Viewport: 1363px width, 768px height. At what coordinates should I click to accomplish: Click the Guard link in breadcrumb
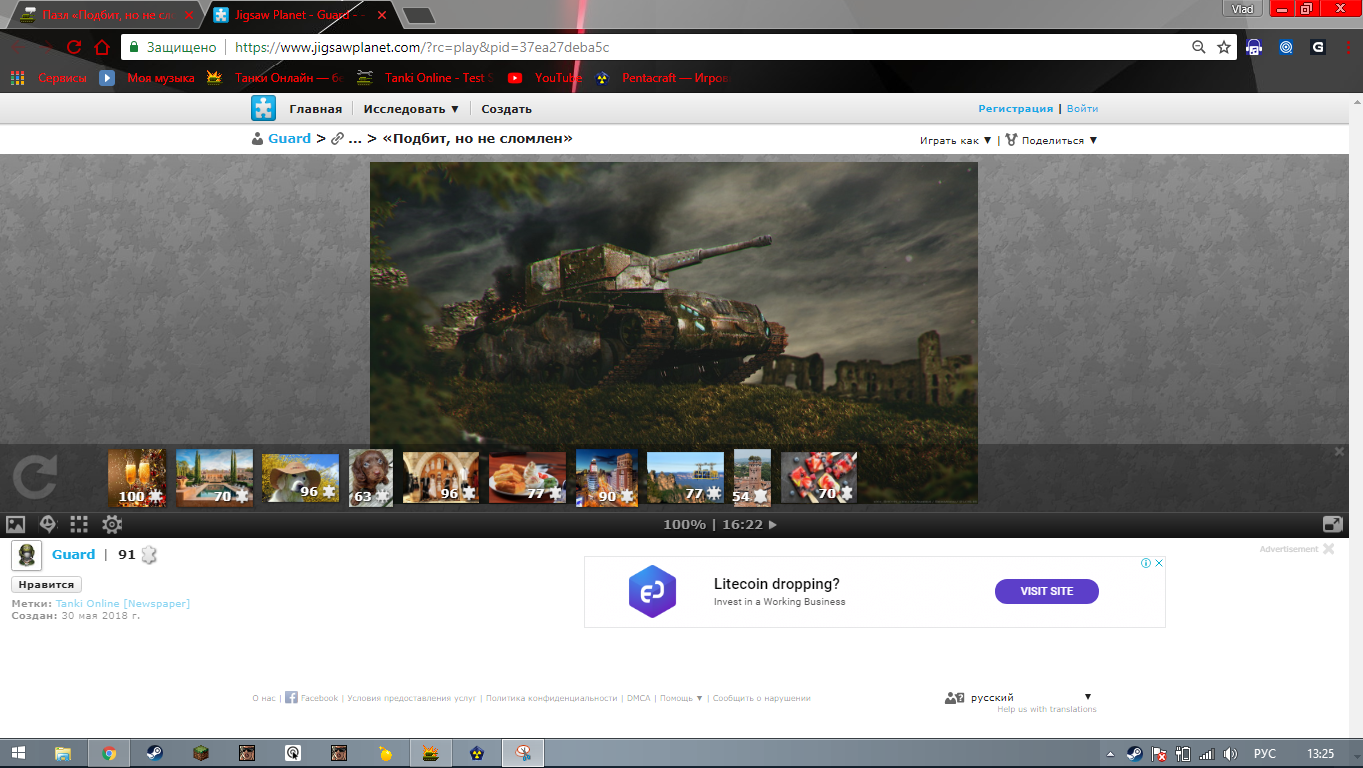289,139
